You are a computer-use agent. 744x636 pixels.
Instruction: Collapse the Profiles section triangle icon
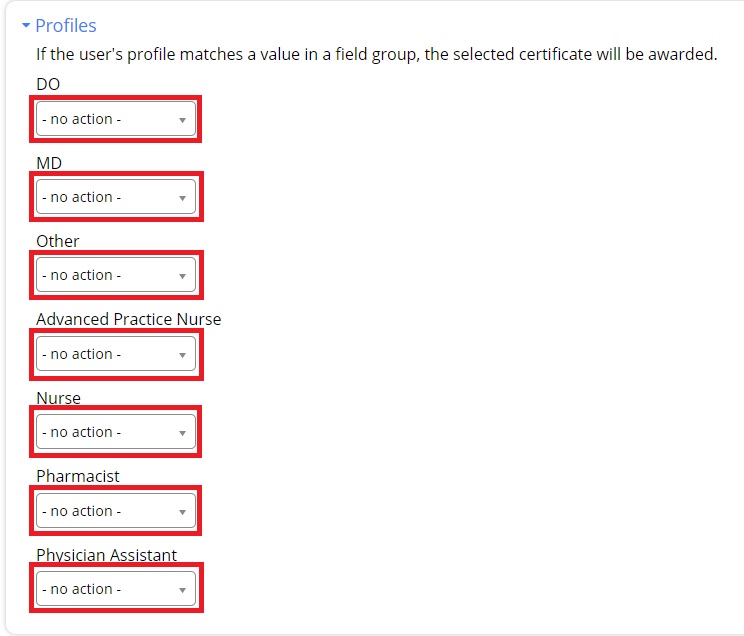[x=26, y=26]
